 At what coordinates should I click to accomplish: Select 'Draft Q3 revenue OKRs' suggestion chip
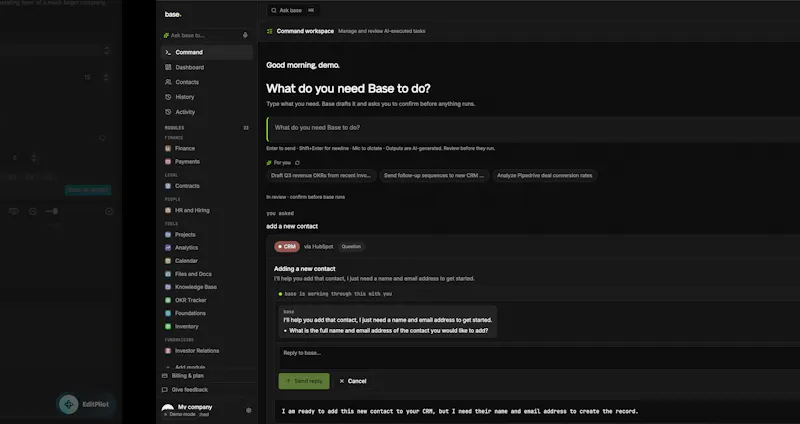(321, 176)
